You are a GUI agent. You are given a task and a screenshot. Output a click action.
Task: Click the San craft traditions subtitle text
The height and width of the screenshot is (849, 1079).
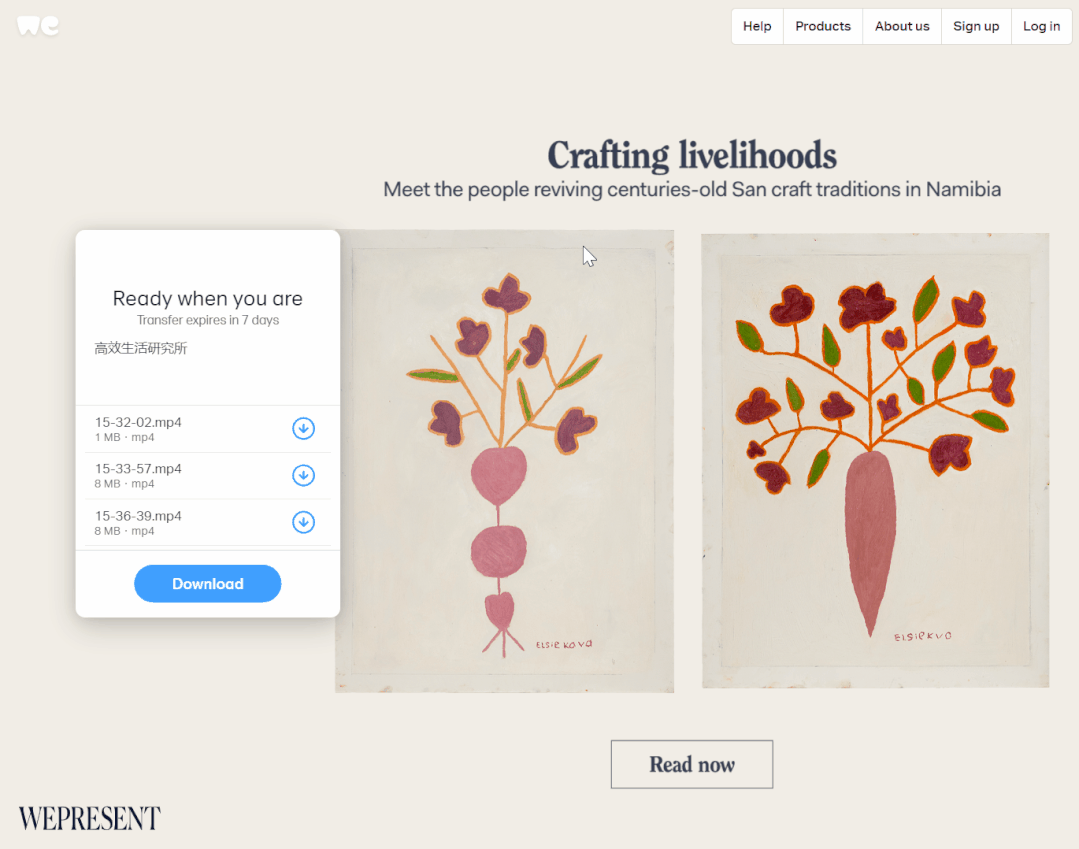click(x=692, y=189)
